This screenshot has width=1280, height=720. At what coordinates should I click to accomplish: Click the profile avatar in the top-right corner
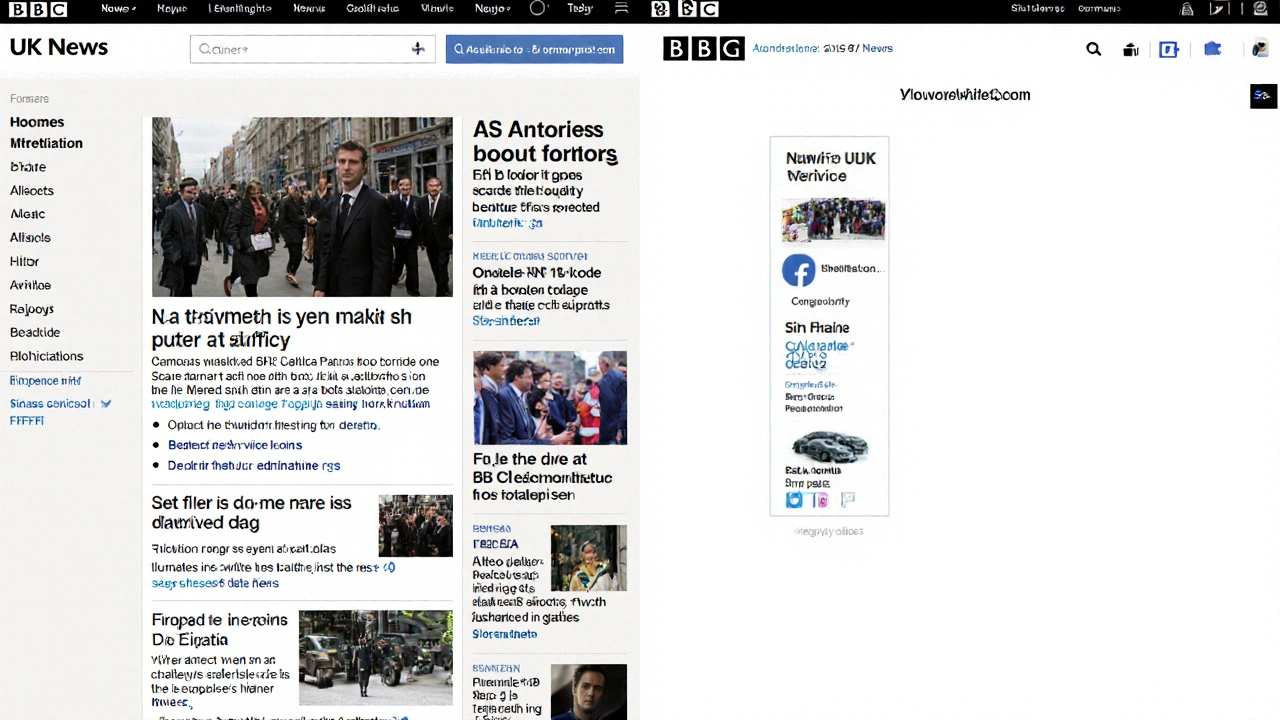click(1259, 48)
